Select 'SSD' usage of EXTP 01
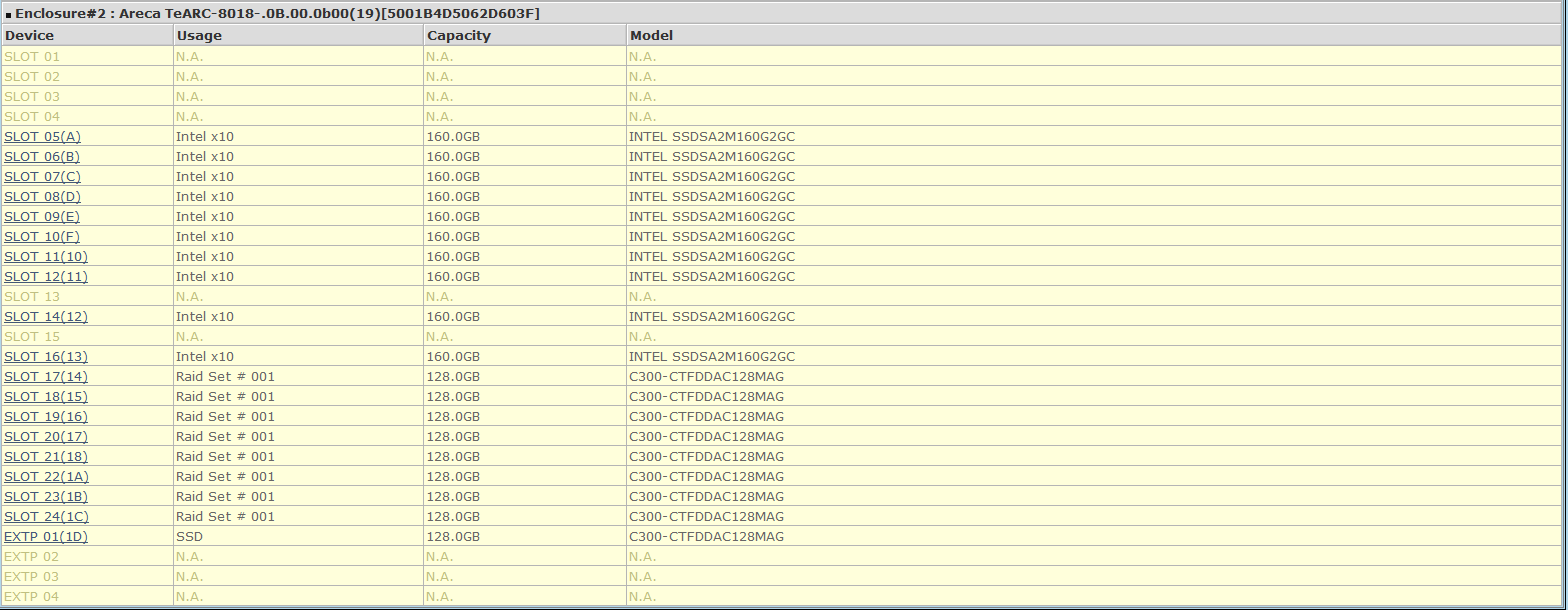This screenshot has height=610, width=1568. pyautogui.click(x=189, y=536)
